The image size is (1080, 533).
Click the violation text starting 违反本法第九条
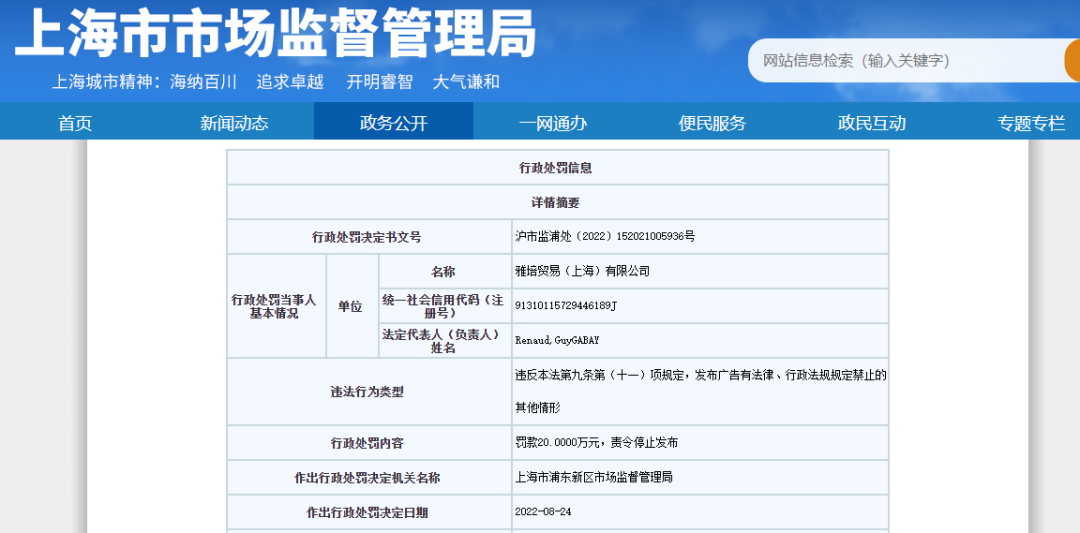[x=700, y=391]
